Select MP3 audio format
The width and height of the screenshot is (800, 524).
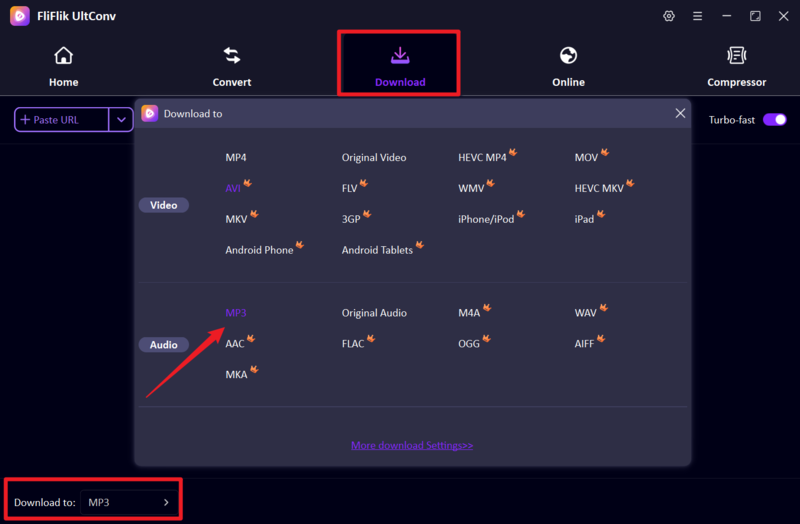(236, 313)
